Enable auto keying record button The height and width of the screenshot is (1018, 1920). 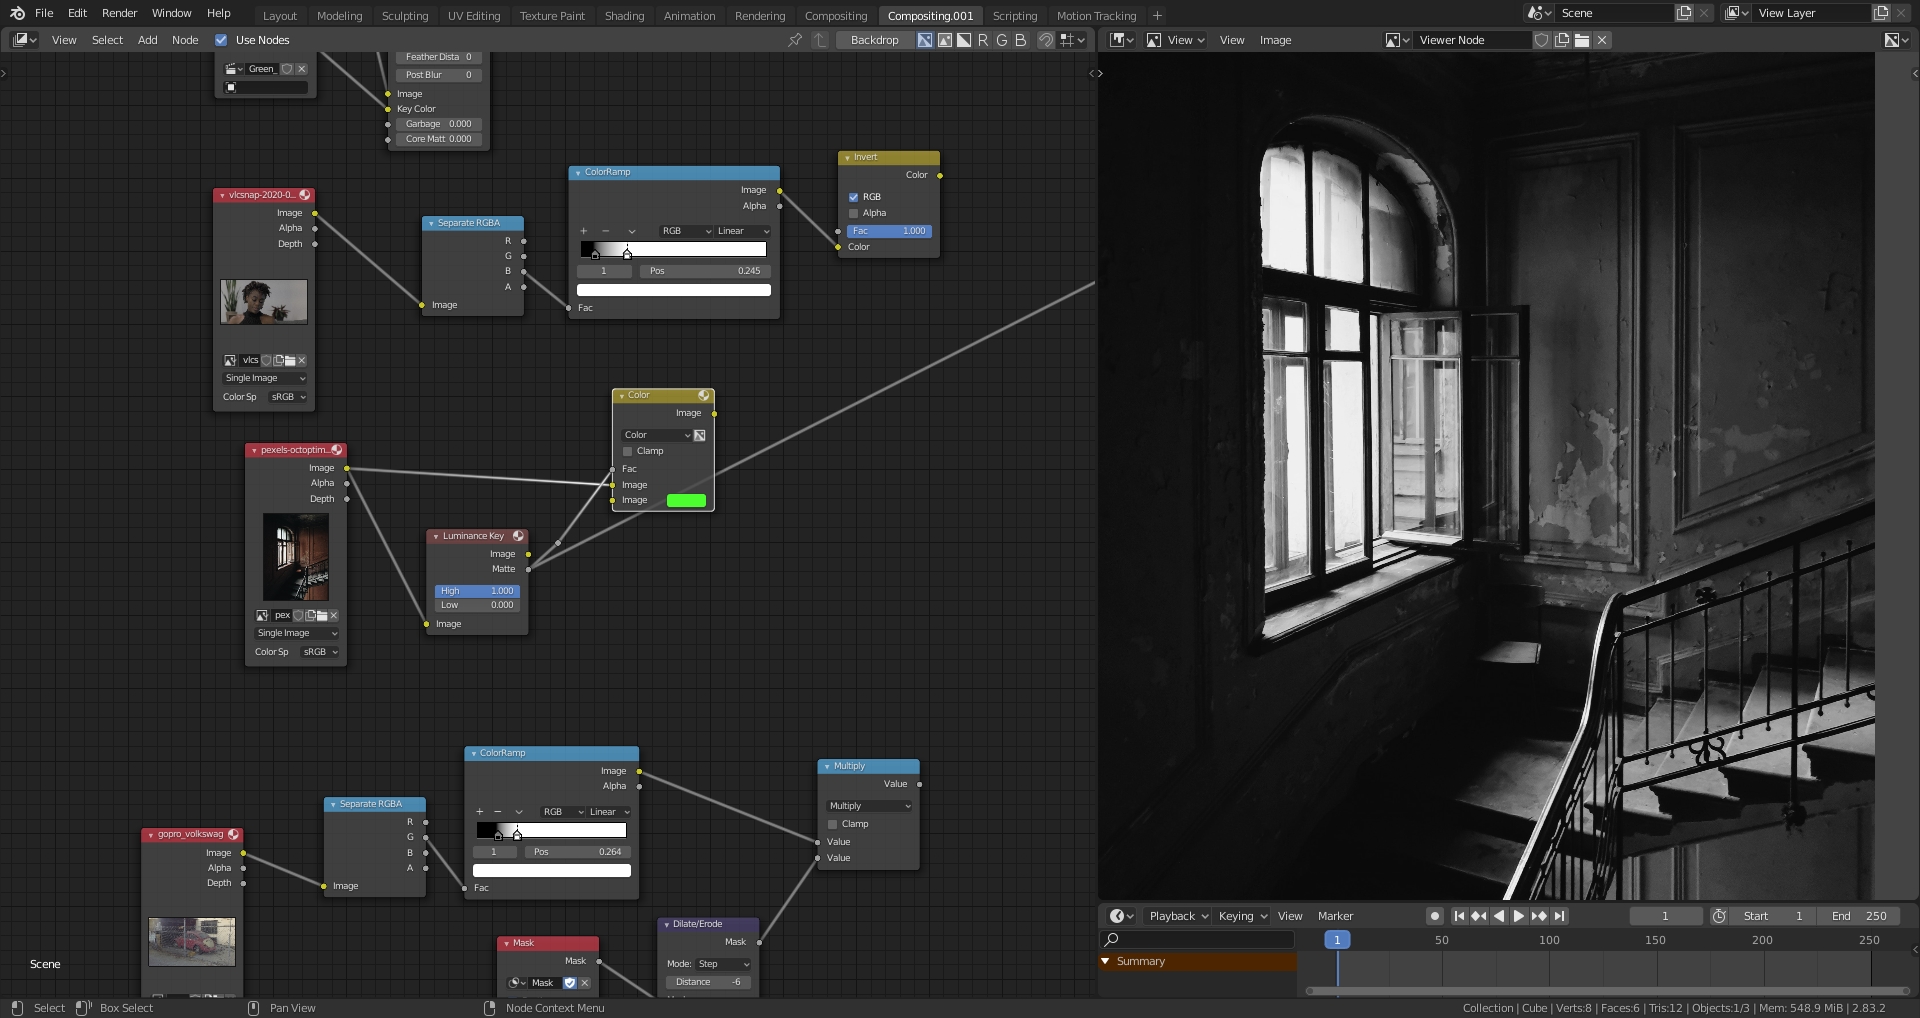(1434, 916)
